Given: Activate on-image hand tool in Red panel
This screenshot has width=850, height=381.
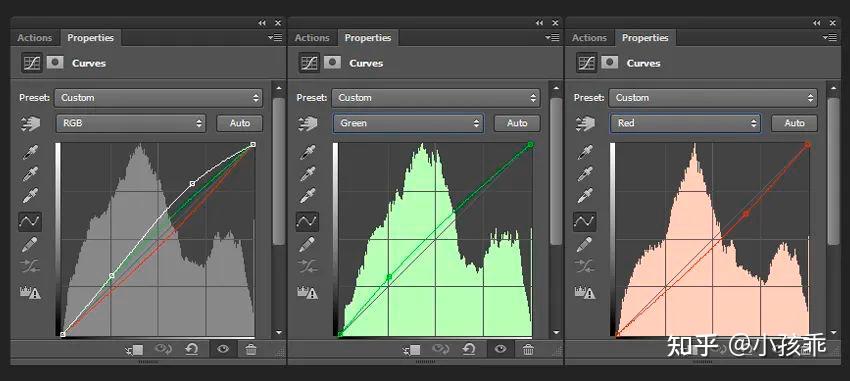Looking at the screenshot, I should click(586, 124).
